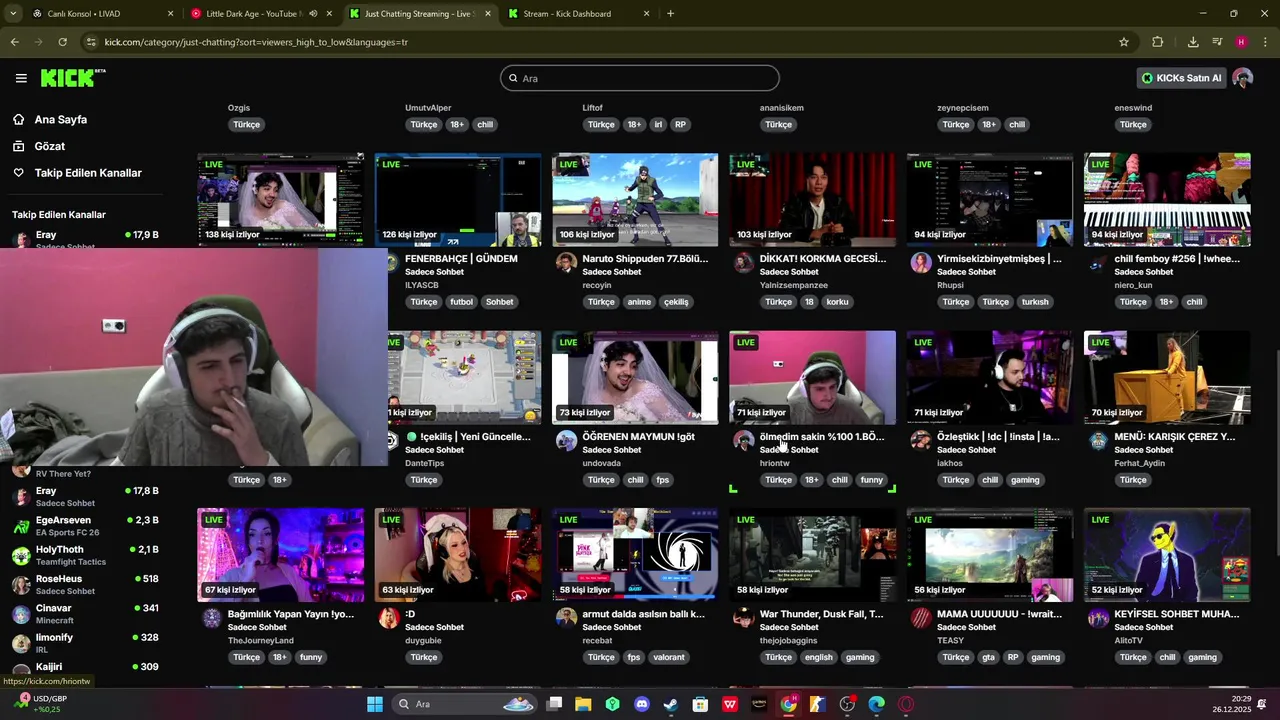
Task: Open Opera GX from the taskbar
Action: [906, 704]
